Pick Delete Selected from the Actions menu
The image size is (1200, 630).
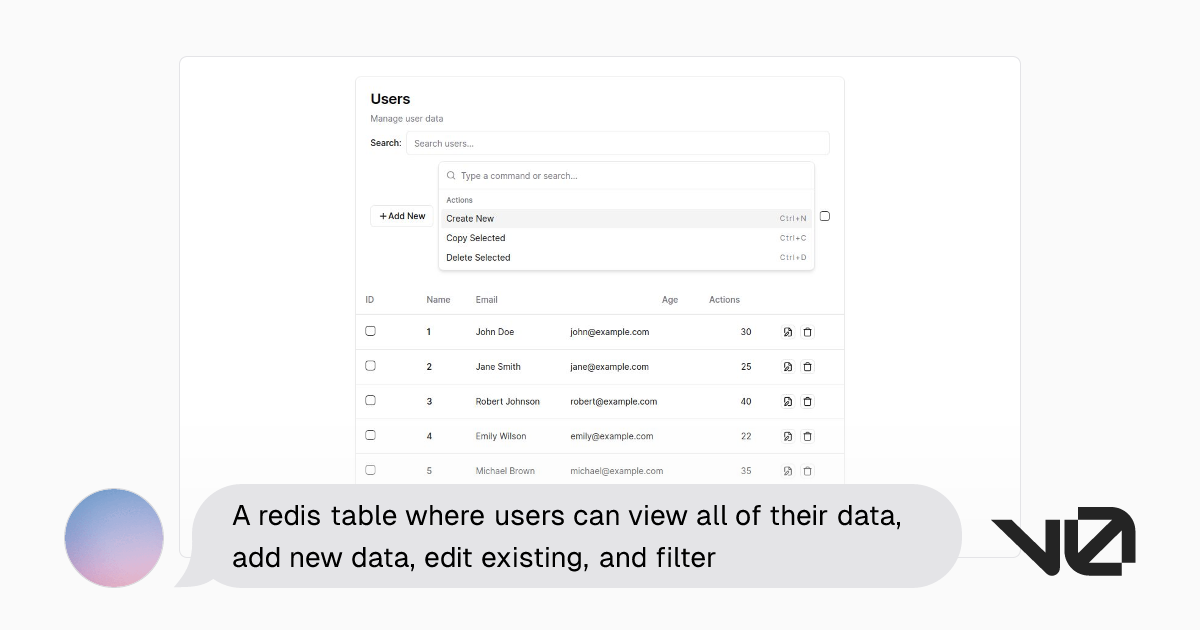478,257
